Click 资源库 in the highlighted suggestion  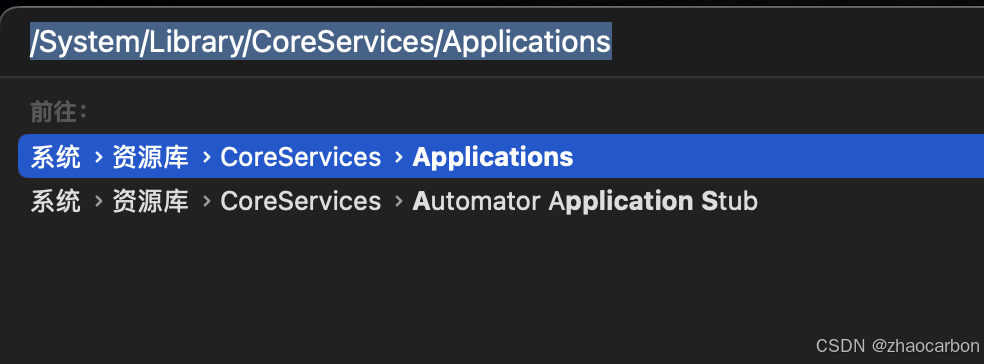(150, 157)
